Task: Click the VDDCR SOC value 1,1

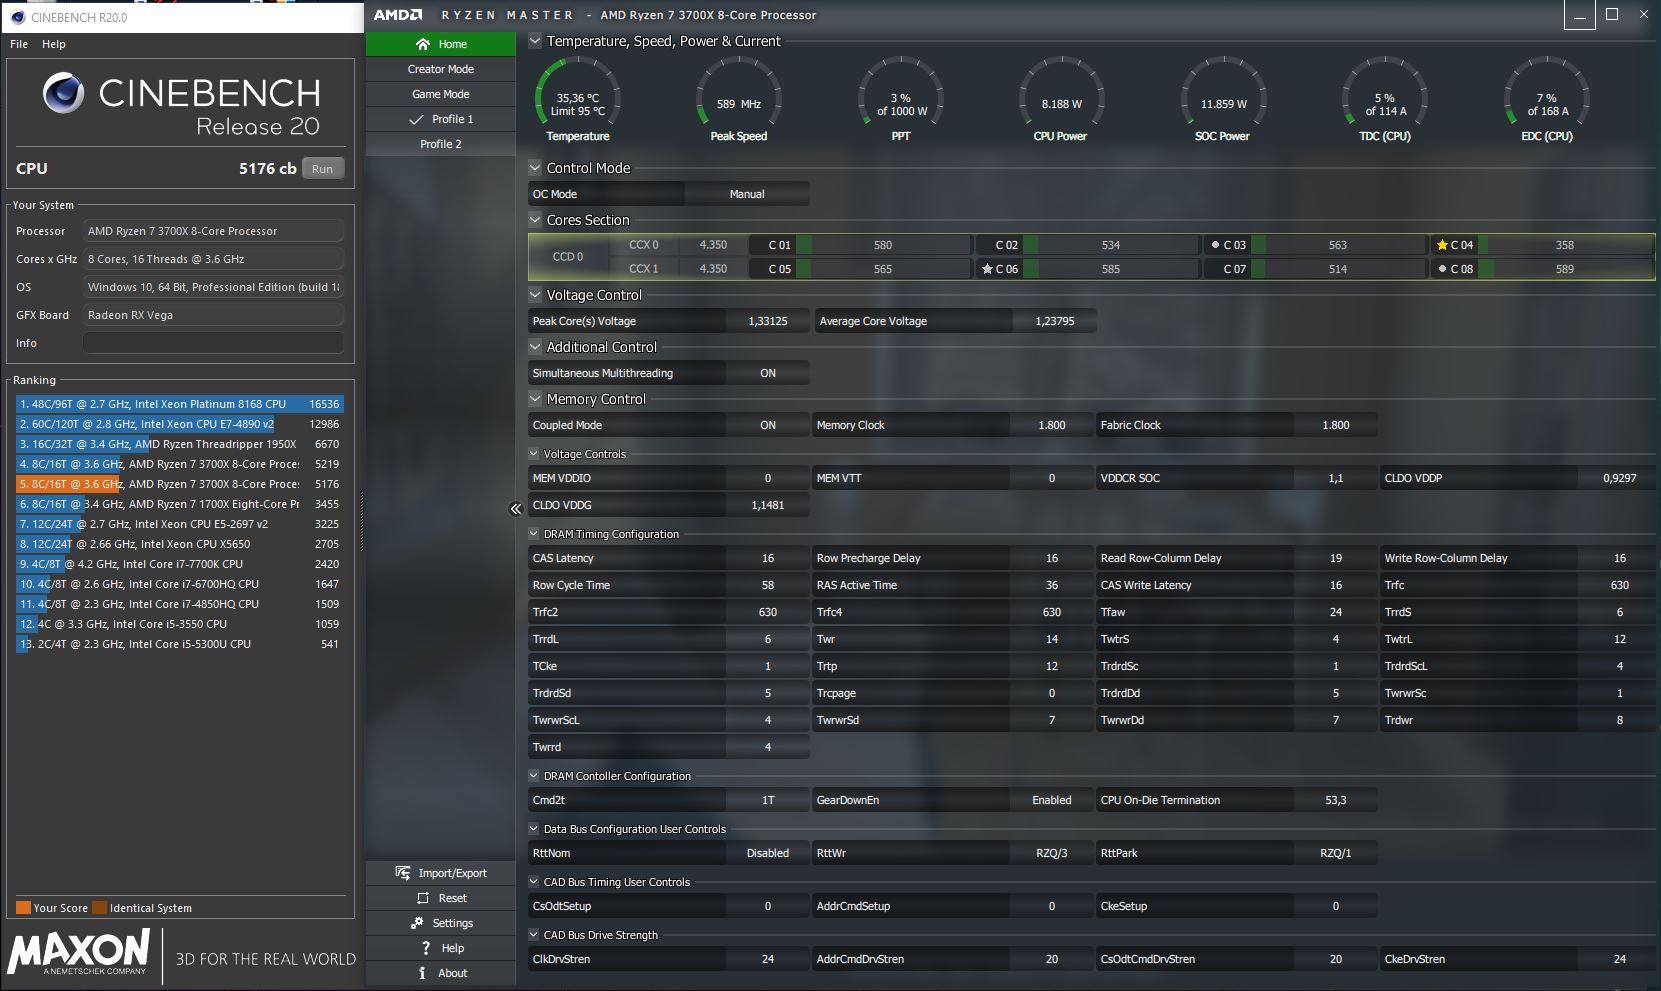Action: [x=1336, y=478]
